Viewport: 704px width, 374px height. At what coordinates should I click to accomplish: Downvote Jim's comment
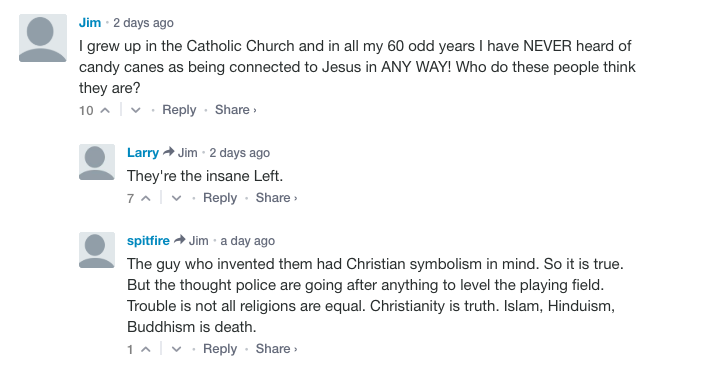[136, 110]
